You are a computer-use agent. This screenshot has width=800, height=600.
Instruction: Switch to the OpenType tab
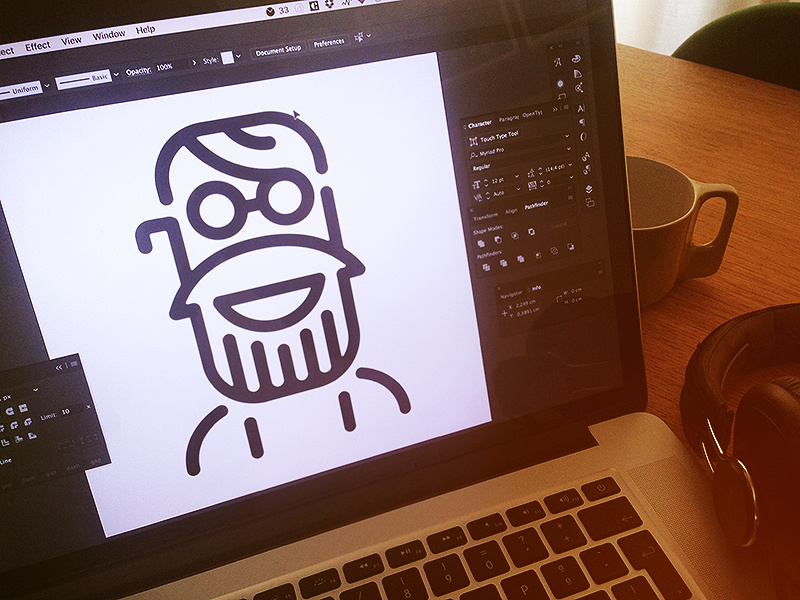[532, 114]
